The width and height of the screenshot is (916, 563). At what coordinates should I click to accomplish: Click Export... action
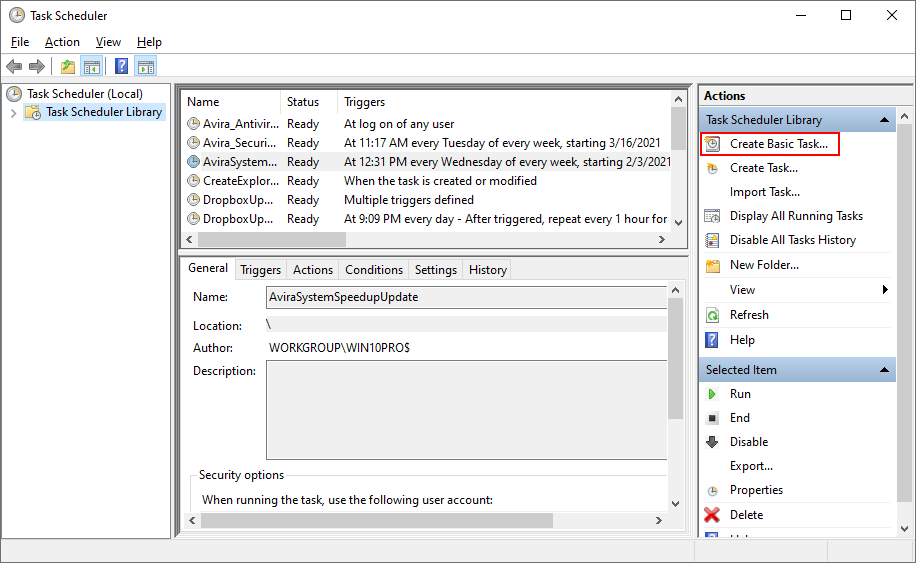[751, 466]
